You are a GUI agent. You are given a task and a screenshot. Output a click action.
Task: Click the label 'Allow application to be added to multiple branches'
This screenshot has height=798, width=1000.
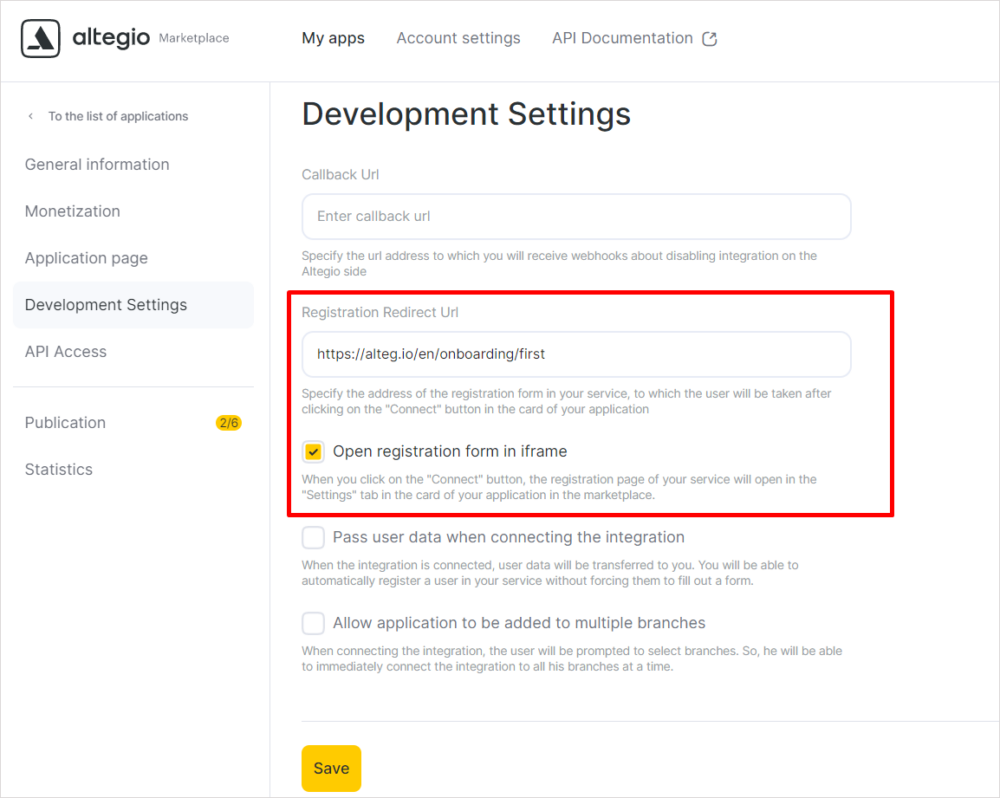tap(519, 623)
